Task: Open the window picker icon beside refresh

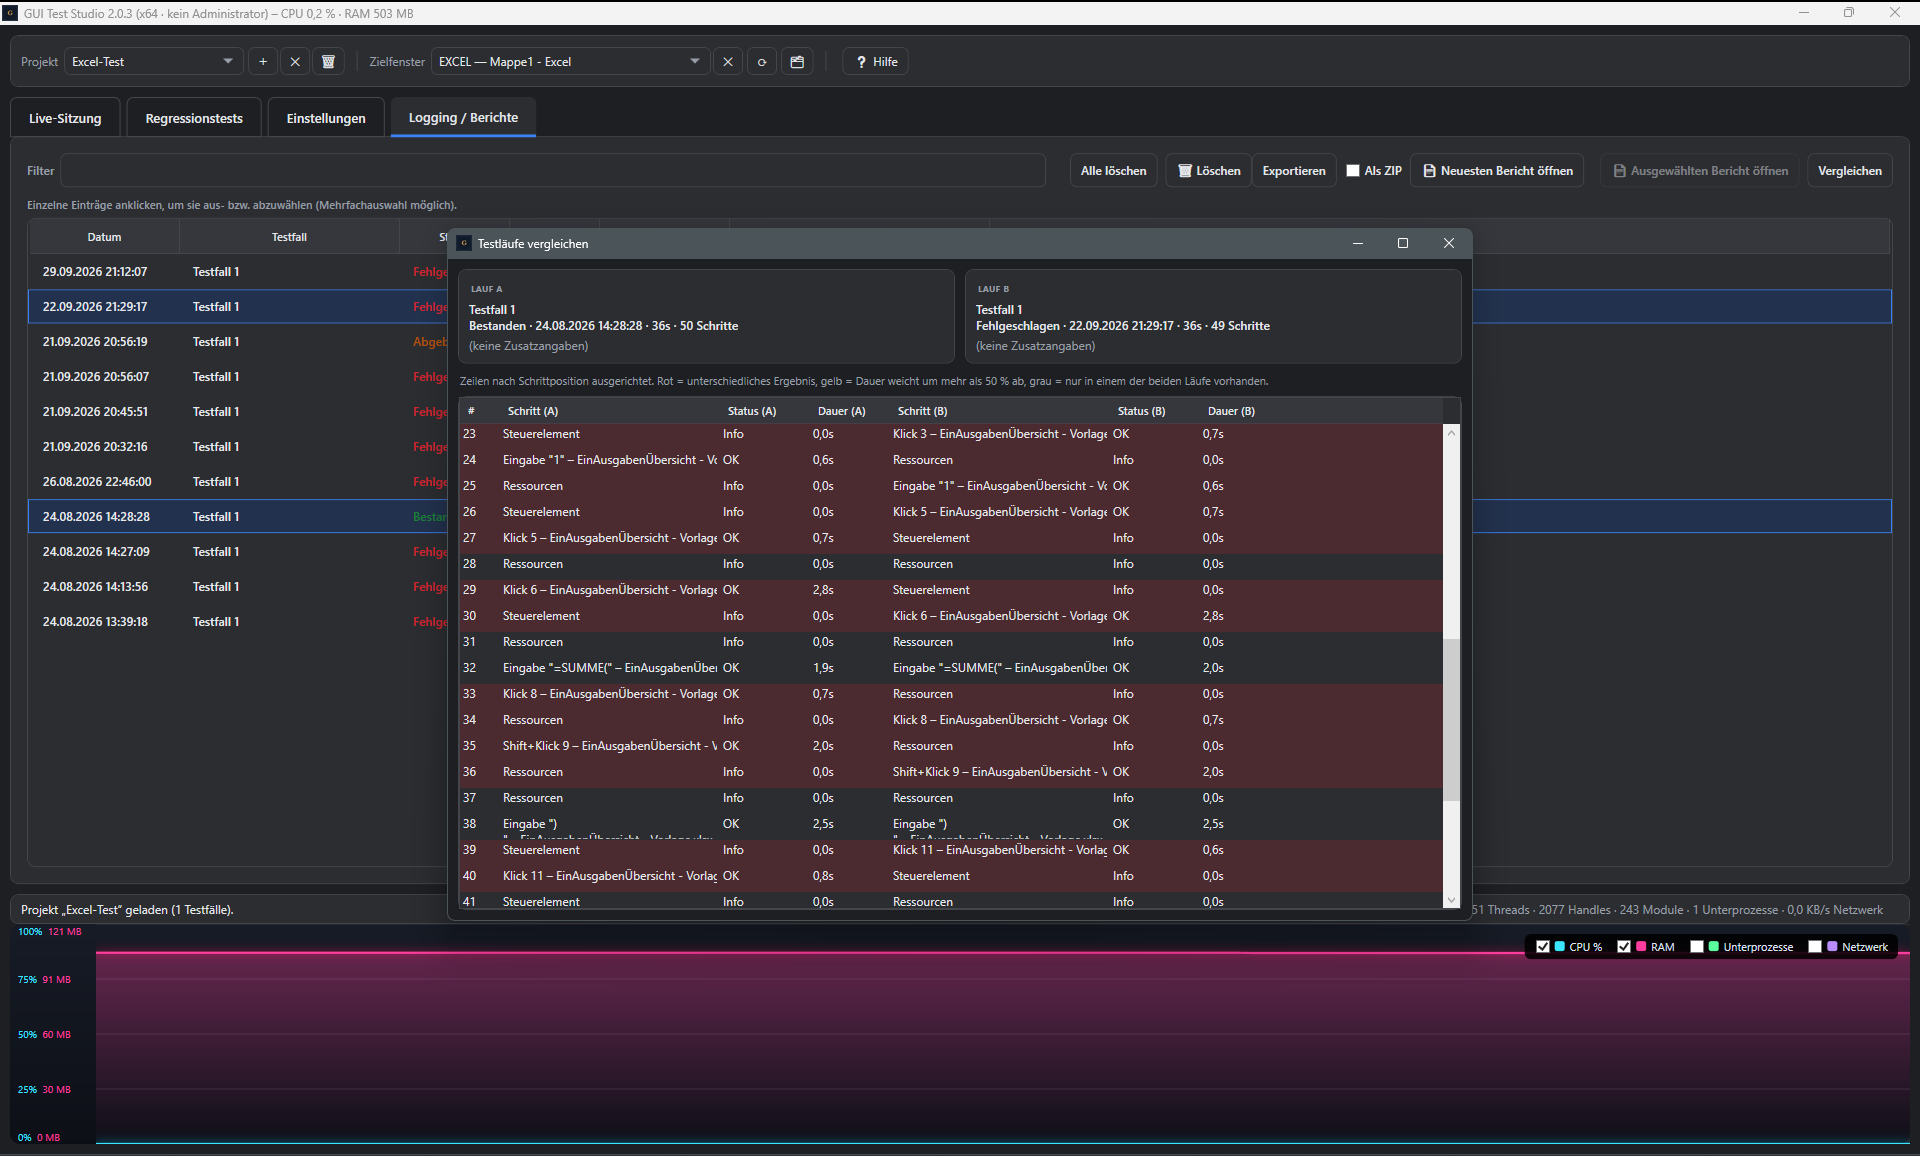Action: (x=797, y=62)
